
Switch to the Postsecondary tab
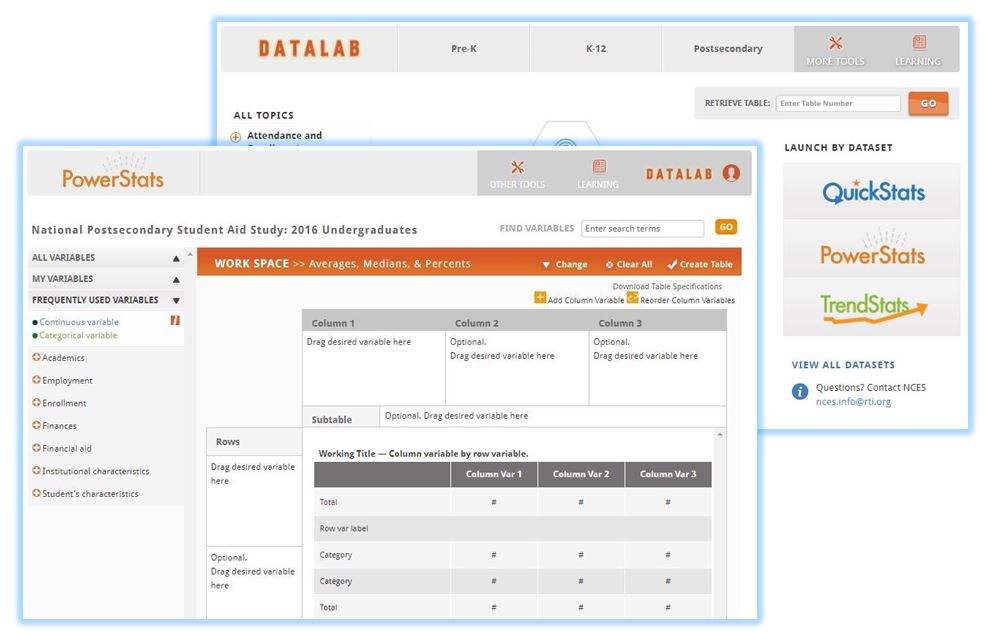click(727, 47)
